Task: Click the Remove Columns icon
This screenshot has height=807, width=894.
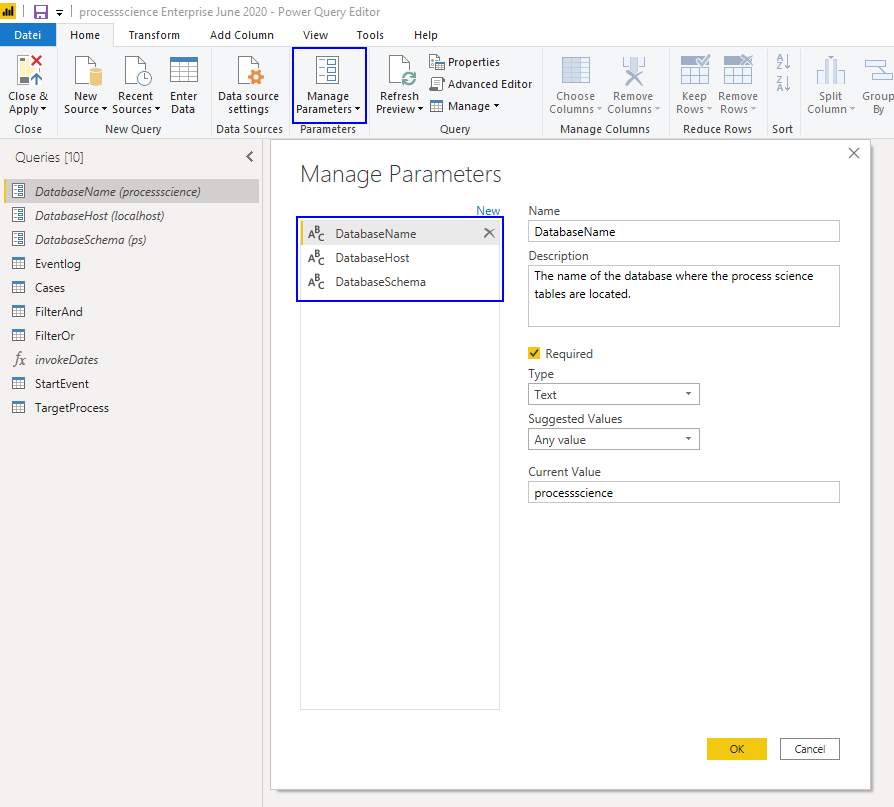Action: point(633,71)
